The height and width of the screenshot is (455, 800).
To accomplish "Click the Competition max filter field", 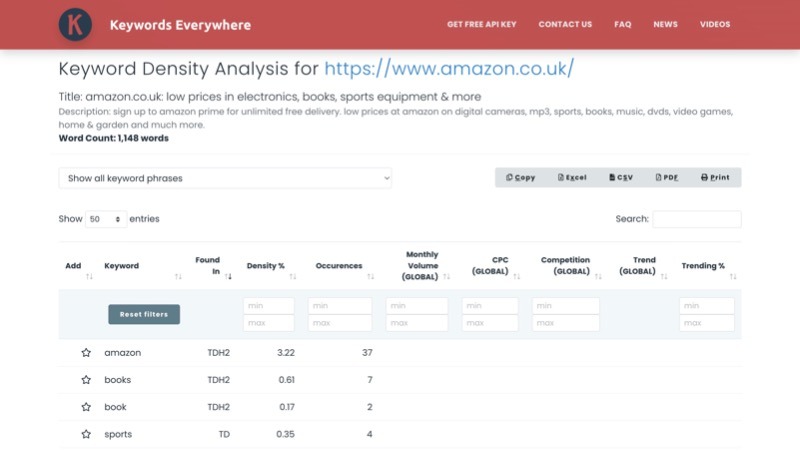I will coord(566,323).
